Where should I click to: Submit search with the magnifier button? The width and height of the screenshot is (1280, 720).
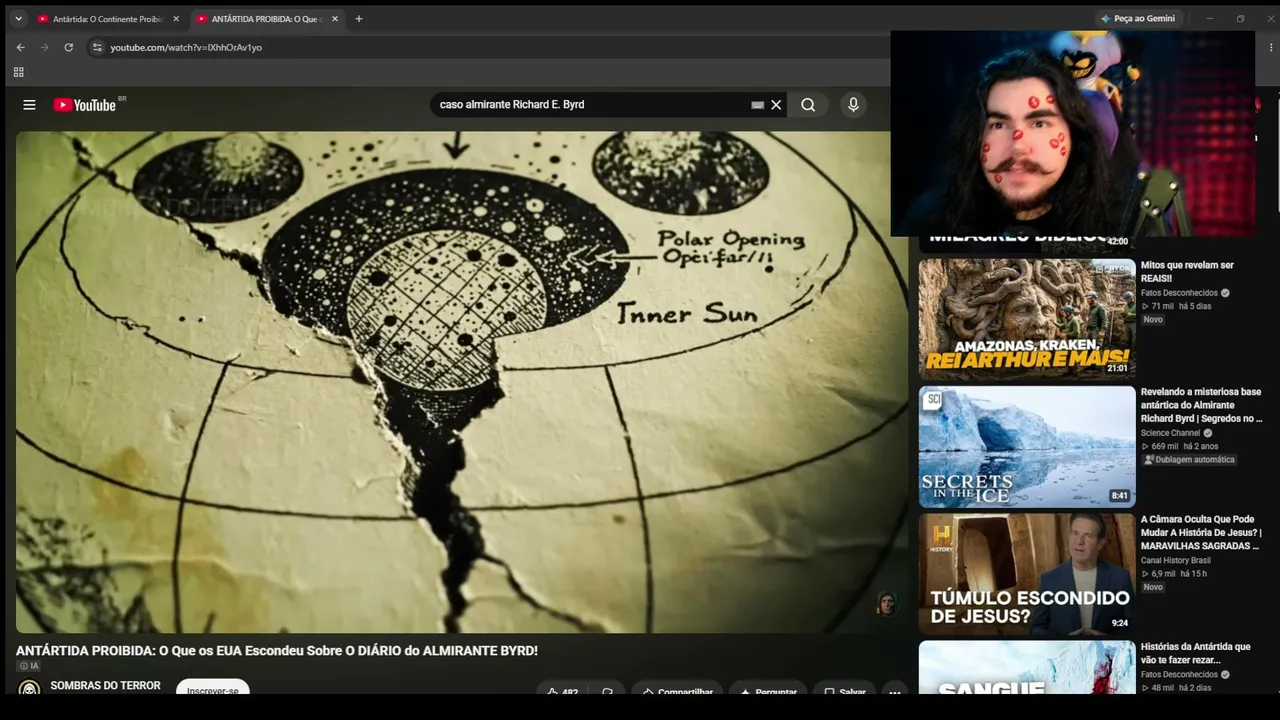coord(808,105)
